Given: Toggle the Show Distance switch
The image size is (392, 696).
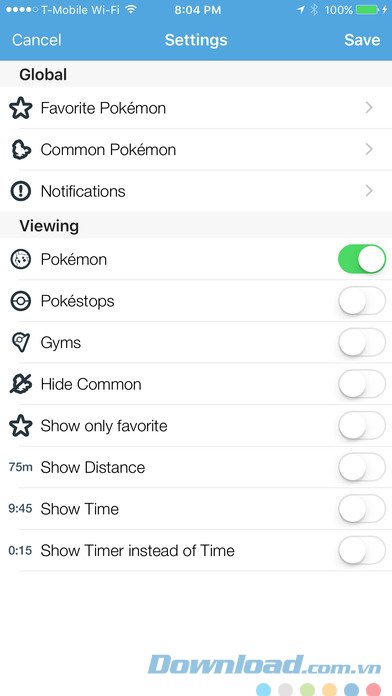Looking at the screenshot, I should click(x=362, y=467).
